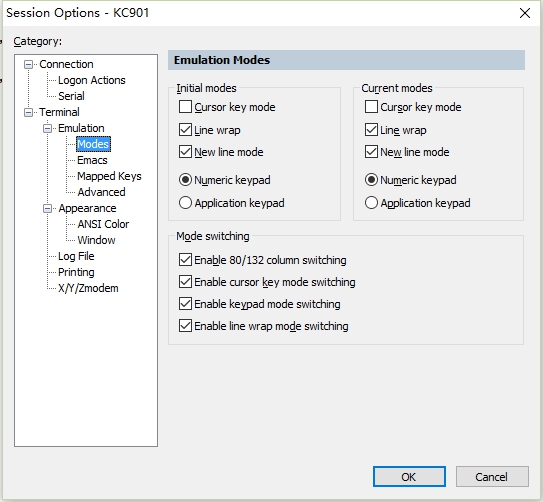
Task: Select Application keypad in Initial modes
Action: [185, 203]
